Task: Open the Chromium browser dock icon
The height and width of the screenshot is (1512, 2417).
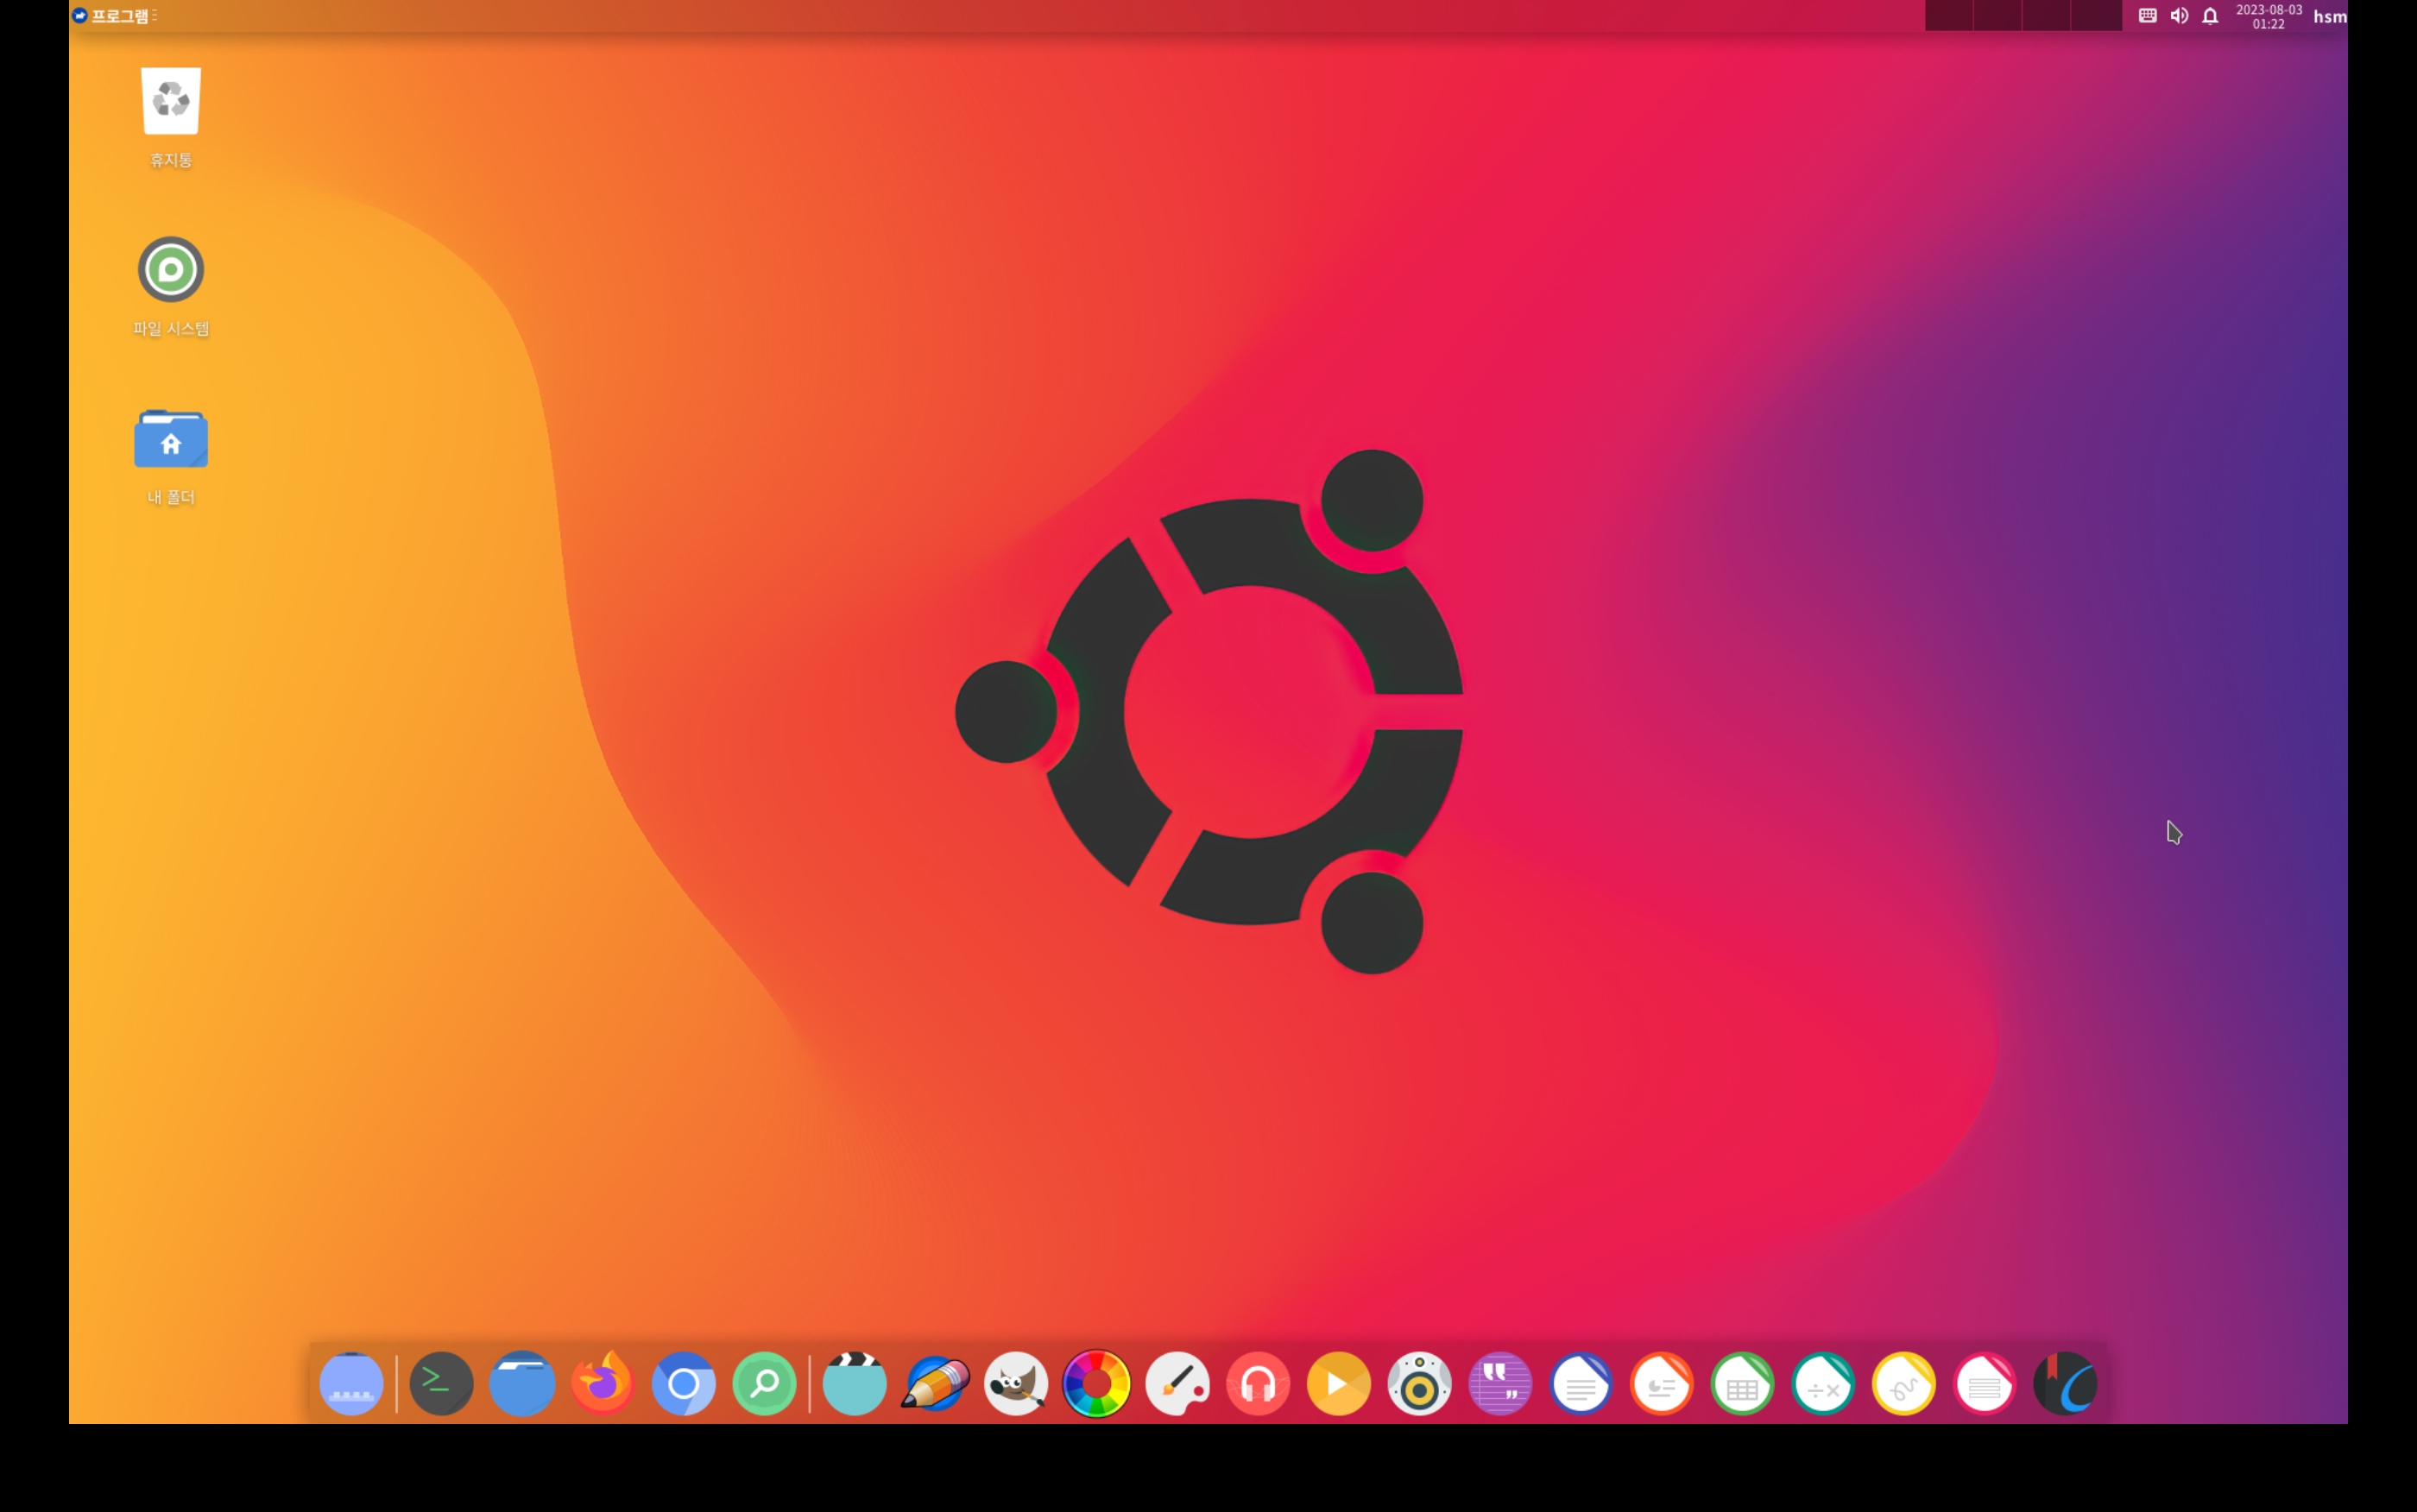Action: pos(683,1384)
